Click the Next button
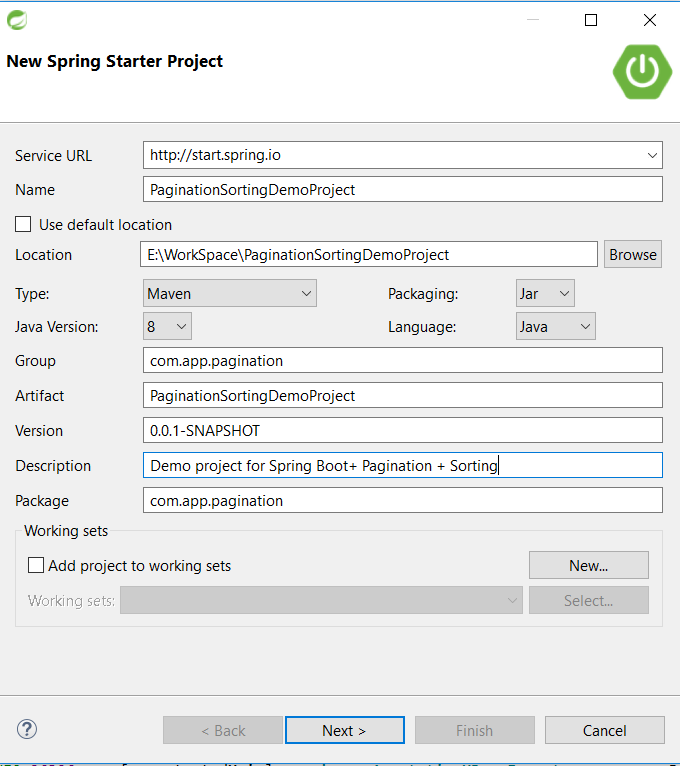 [344, 730]
